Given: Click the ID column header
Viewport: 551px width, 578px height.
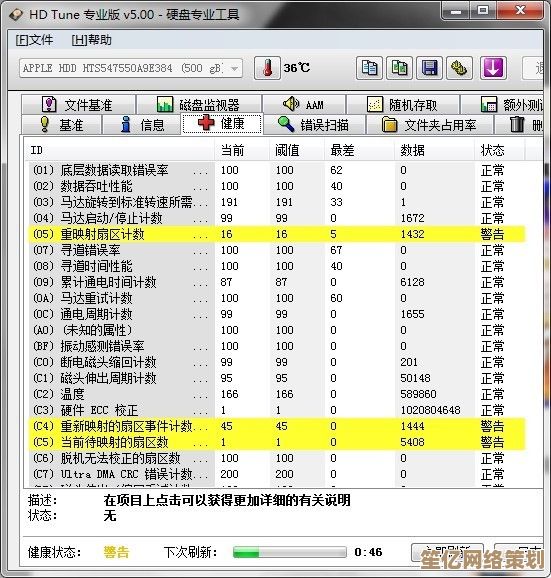Looking at the screenshot, I should coord(120,150).
